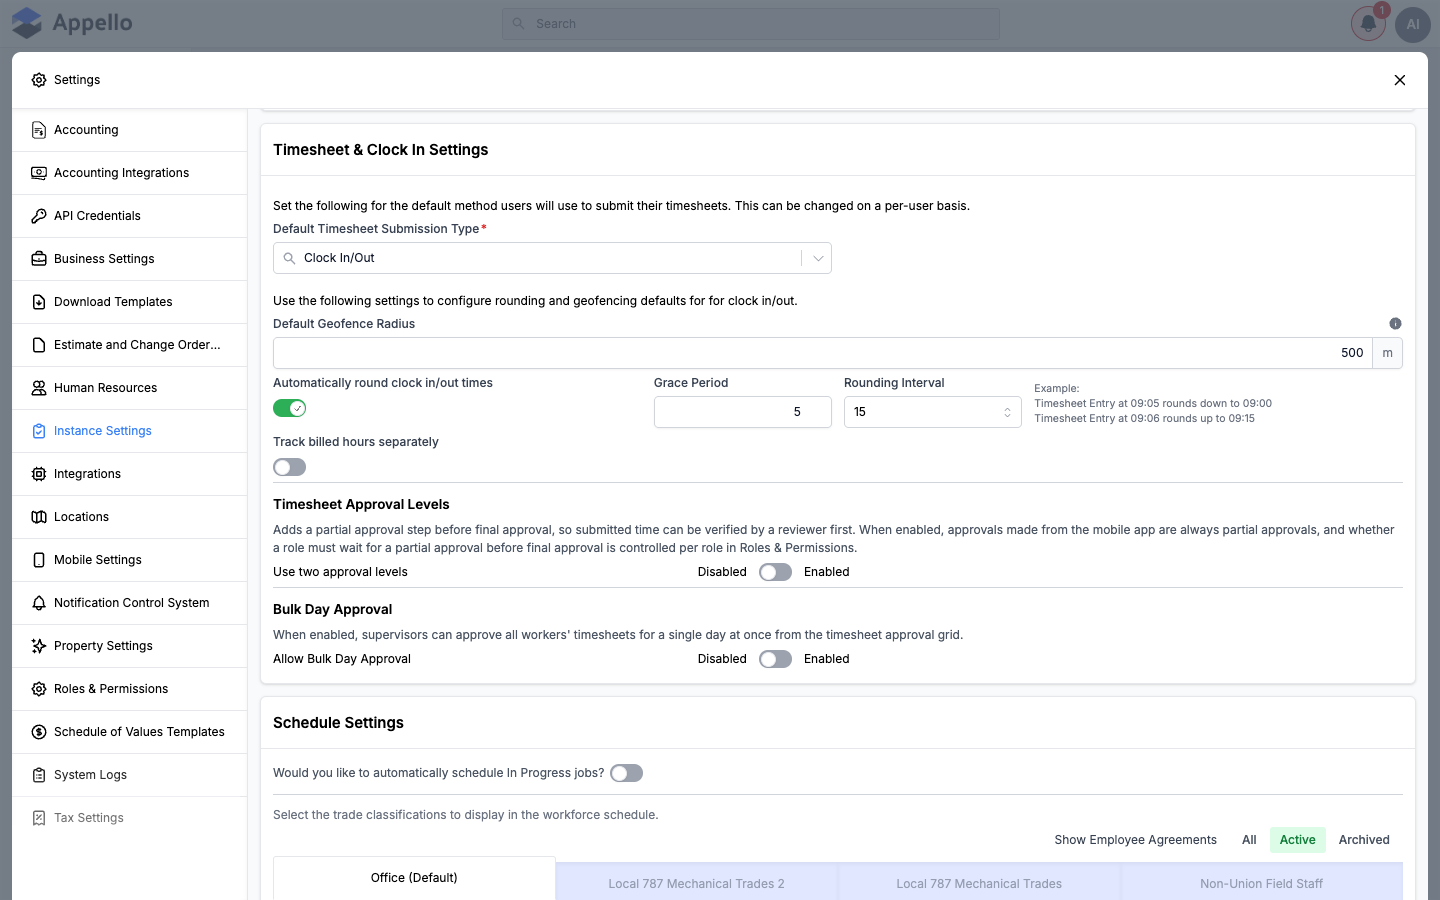Click the Tax Settings icon
The width and height of the screenshot is (1440, 900).
pyautogui.click(x=39, y=818)
